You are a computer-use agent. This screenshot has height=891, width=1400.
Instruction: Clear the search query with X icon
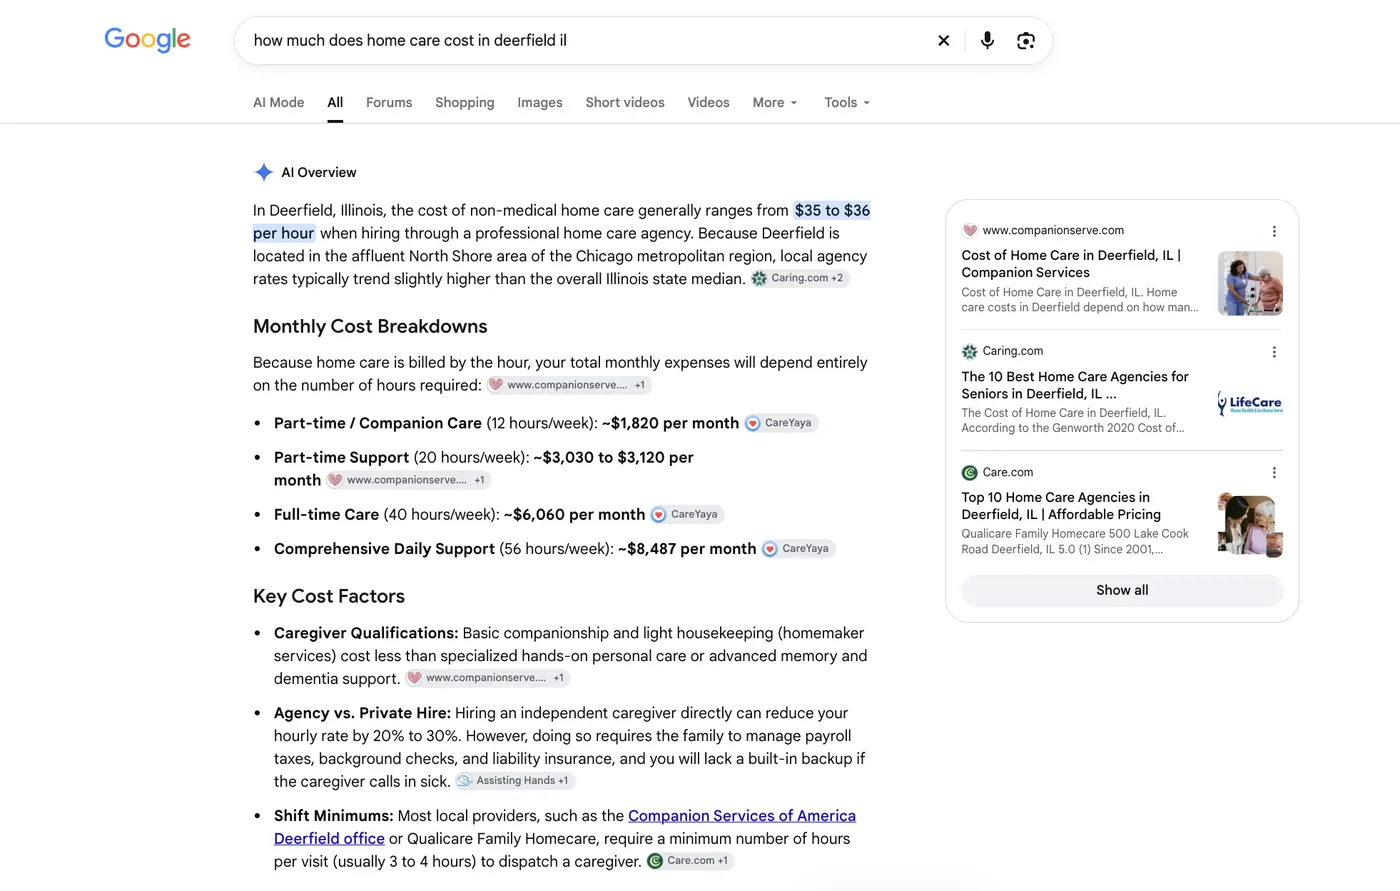pos(943,41)
